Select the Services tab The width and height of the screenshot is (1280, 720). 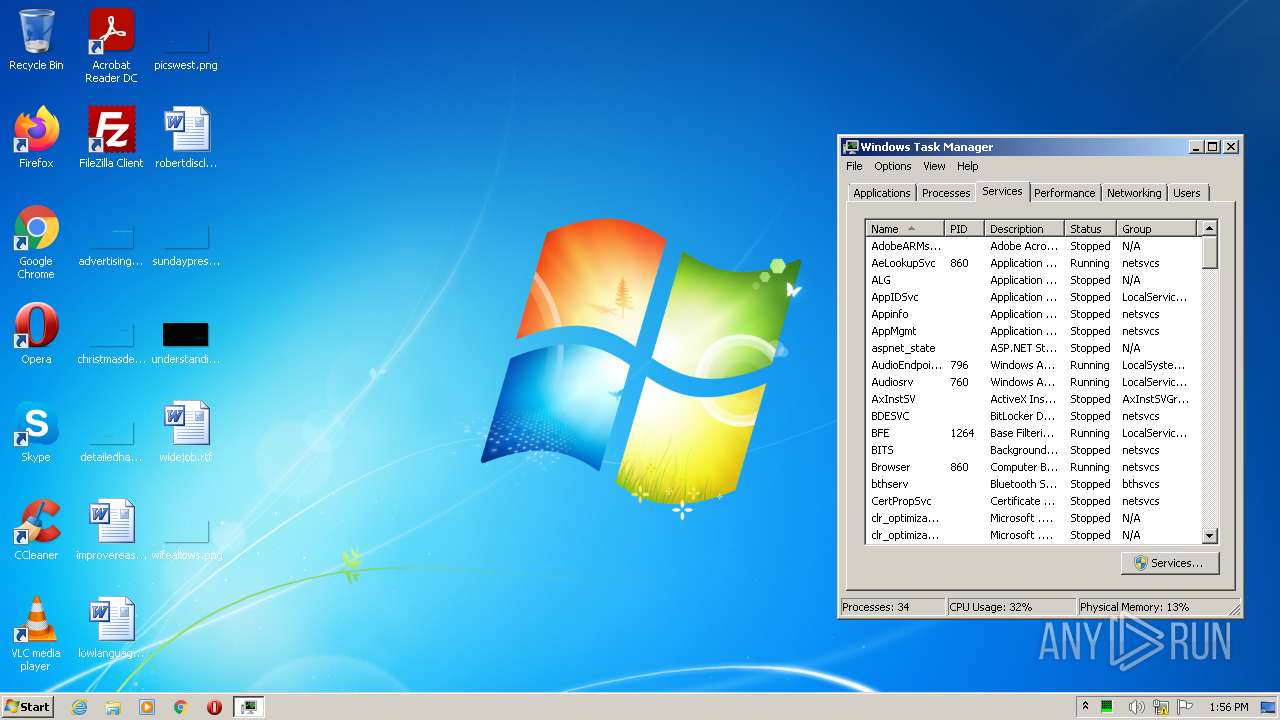1002,191
